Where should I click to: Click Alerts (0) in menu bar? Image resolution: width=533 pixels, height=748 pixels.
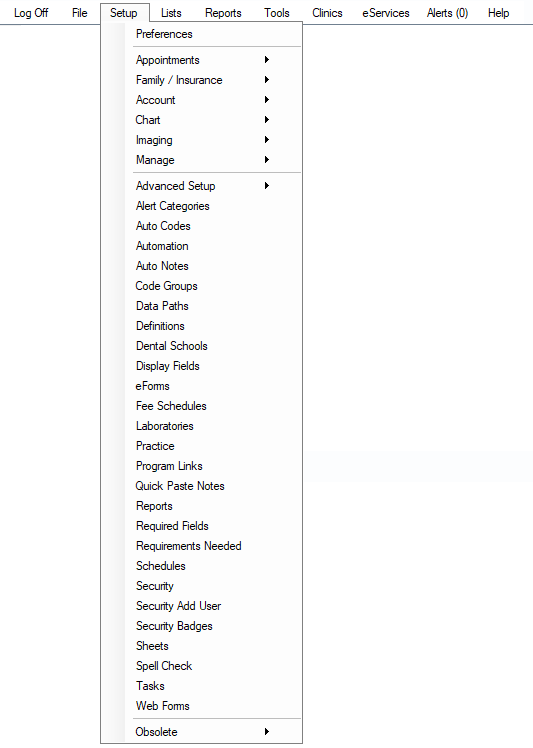click(447, 13)
